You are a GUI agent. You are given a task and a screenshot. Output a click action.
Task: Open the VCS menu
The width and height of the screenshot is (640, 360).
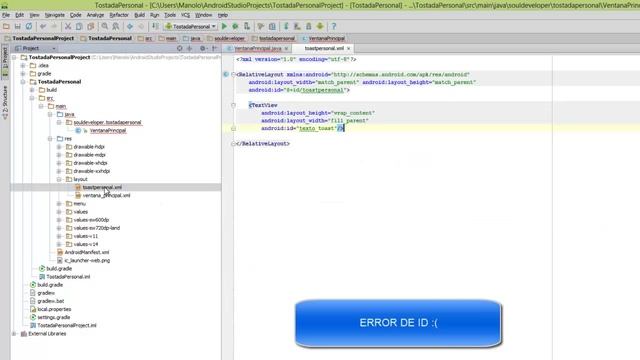point(185,15)
